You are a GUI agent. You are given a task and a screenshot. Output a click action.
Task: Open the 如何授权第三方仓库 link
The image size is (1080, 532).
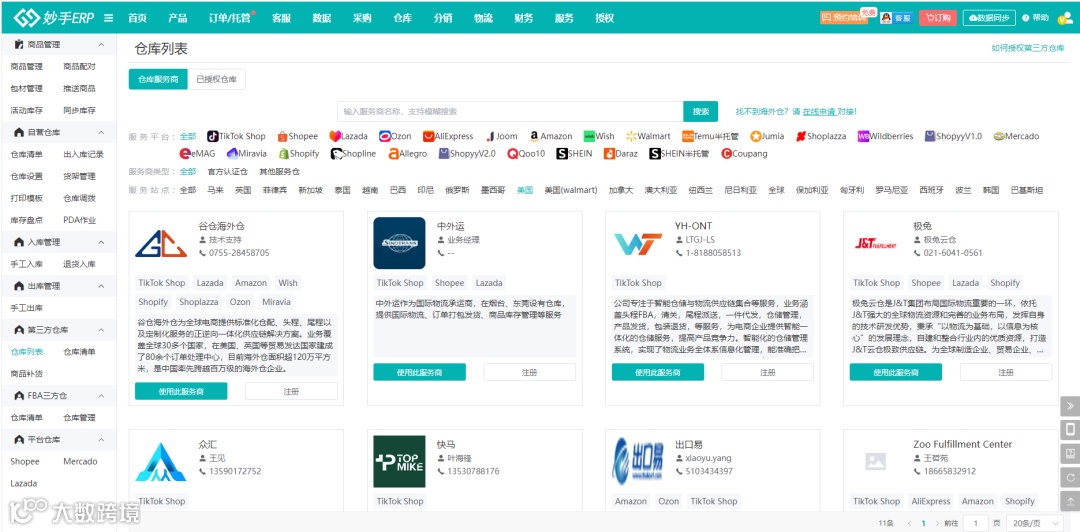(x=1028, y=48)
